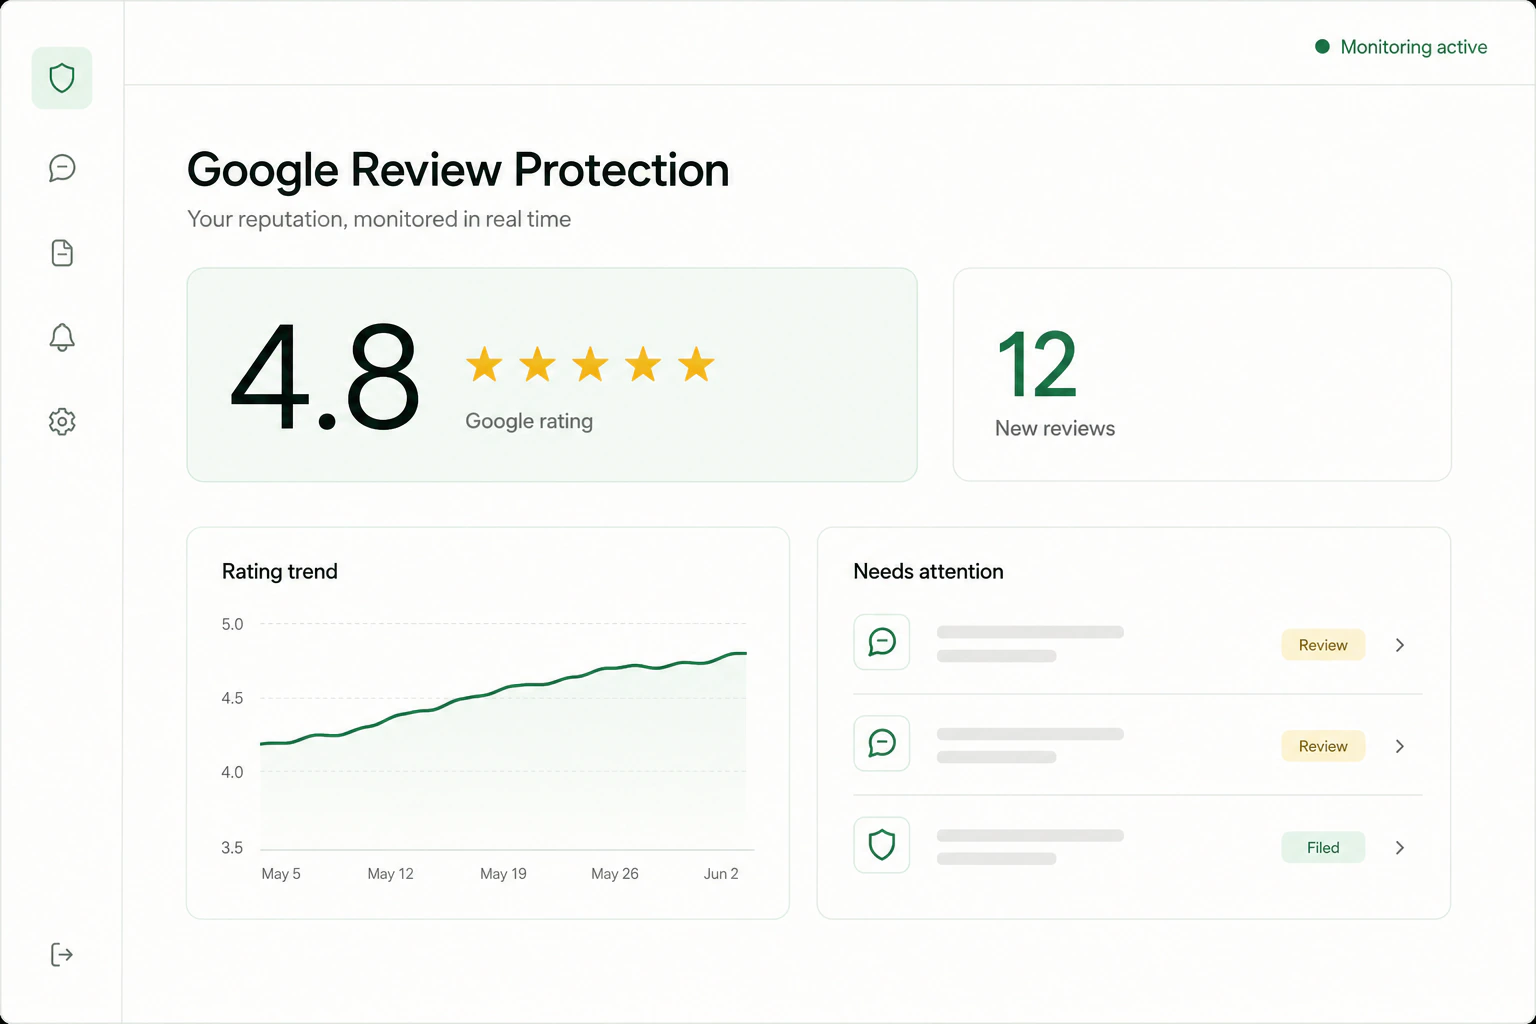The image size is (1536, 1024).
Task: Click the 3.5 y-axis value
Action: [x=232, y=848]
